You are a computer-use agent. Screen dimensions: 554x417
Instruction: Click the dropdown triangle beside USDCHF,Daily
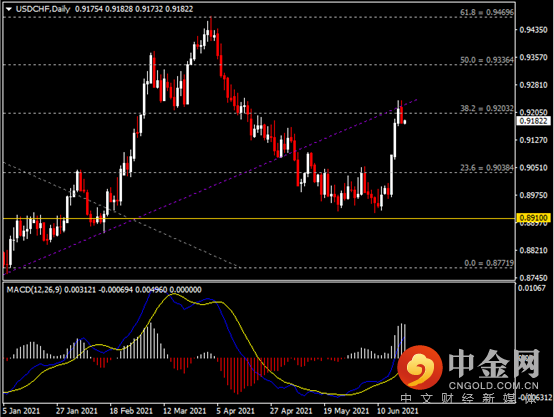coord(8,9)
